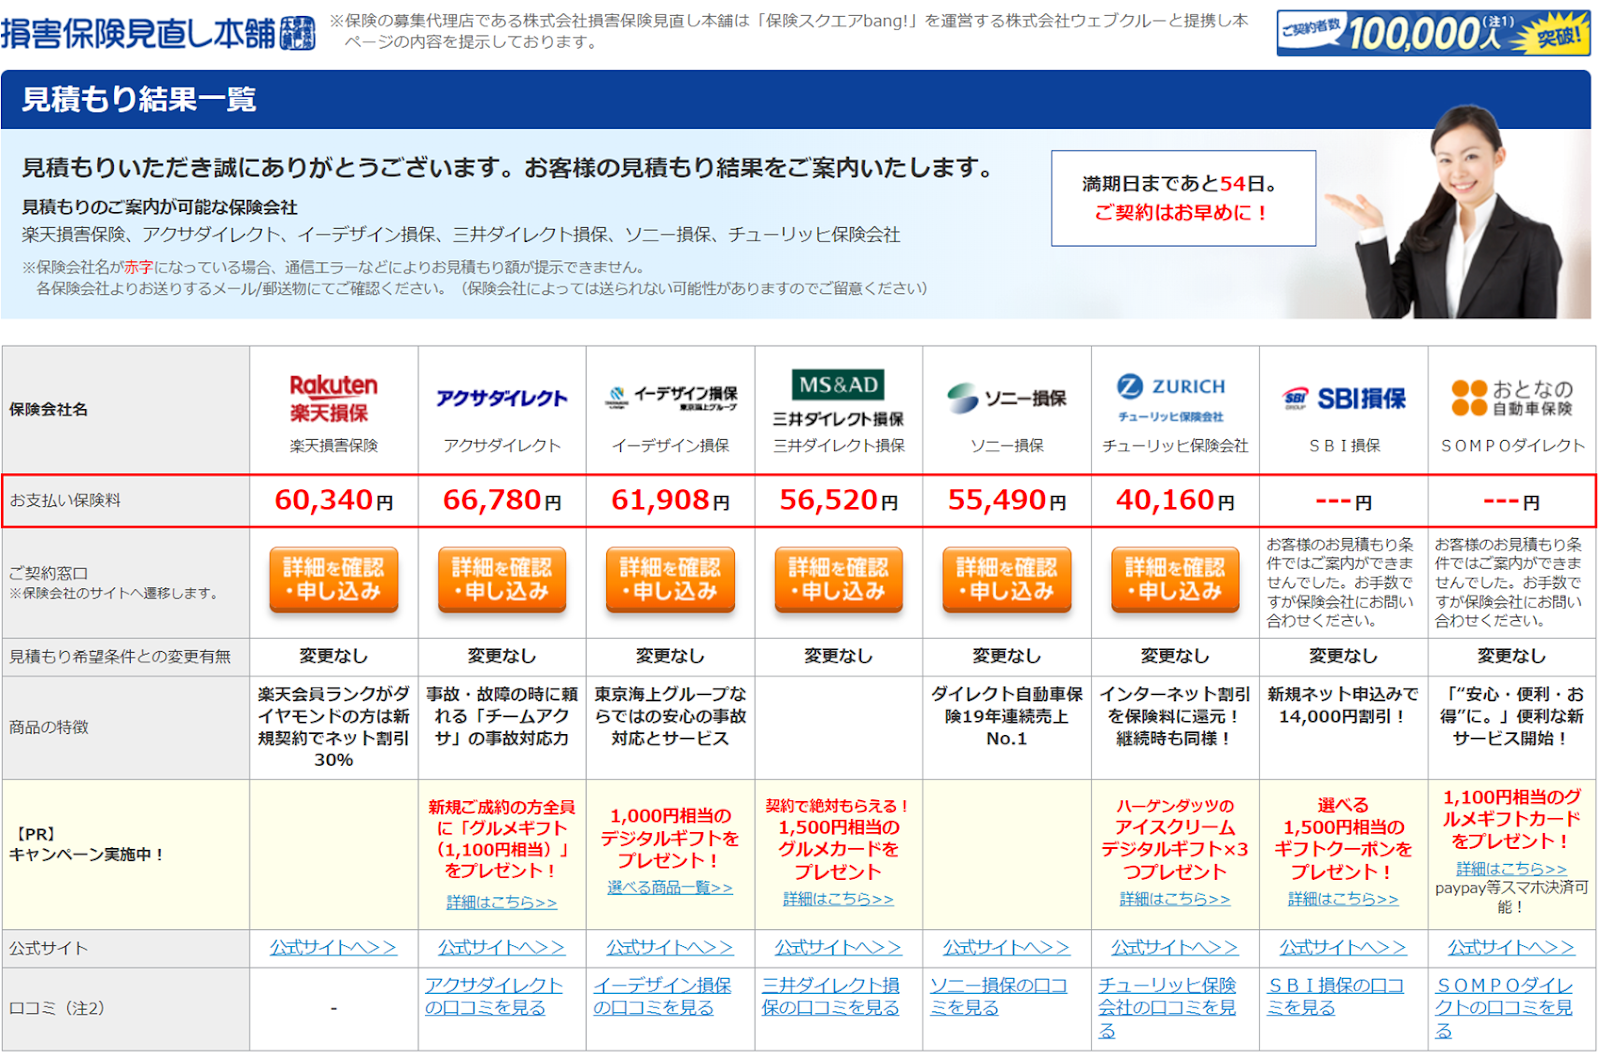This screenshot has height=1060, width=1600.
Task: Click the 見積もり希望条件との変更有無 row label
Action: (x=120, y=657)
